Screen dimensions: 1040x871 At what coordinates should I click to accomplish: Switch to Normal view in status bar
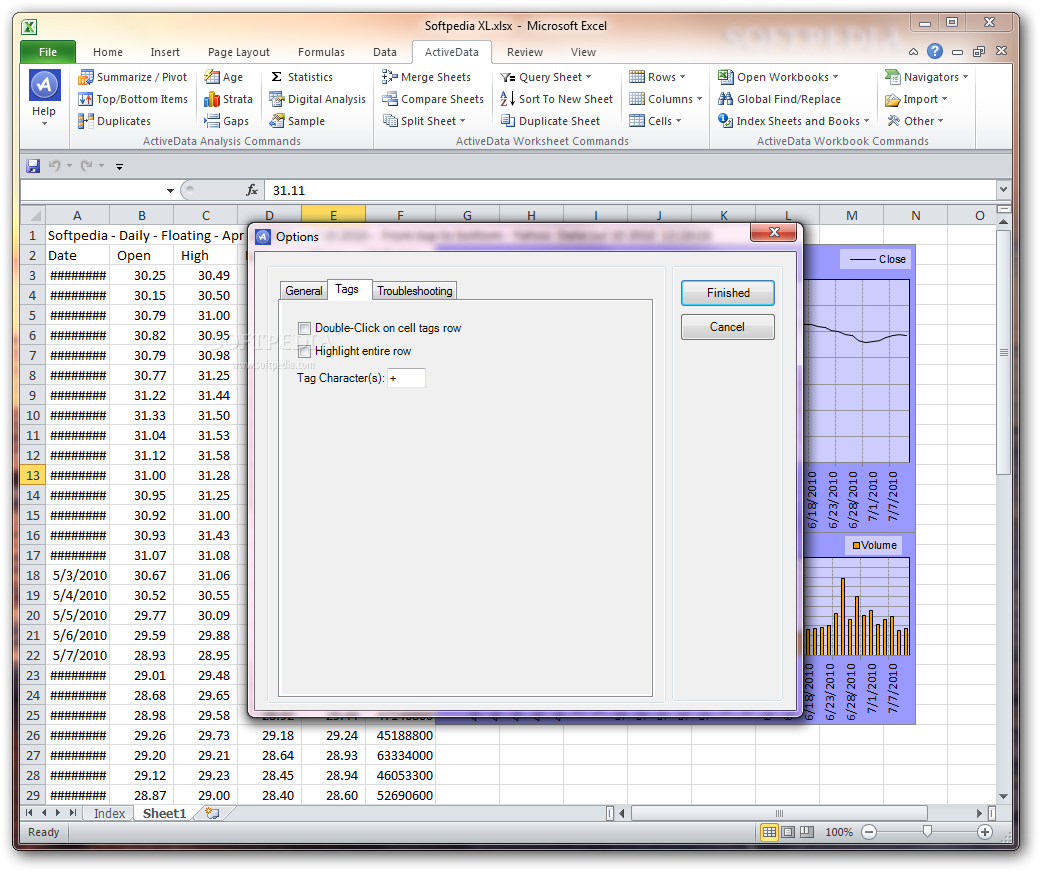[769, 832]
